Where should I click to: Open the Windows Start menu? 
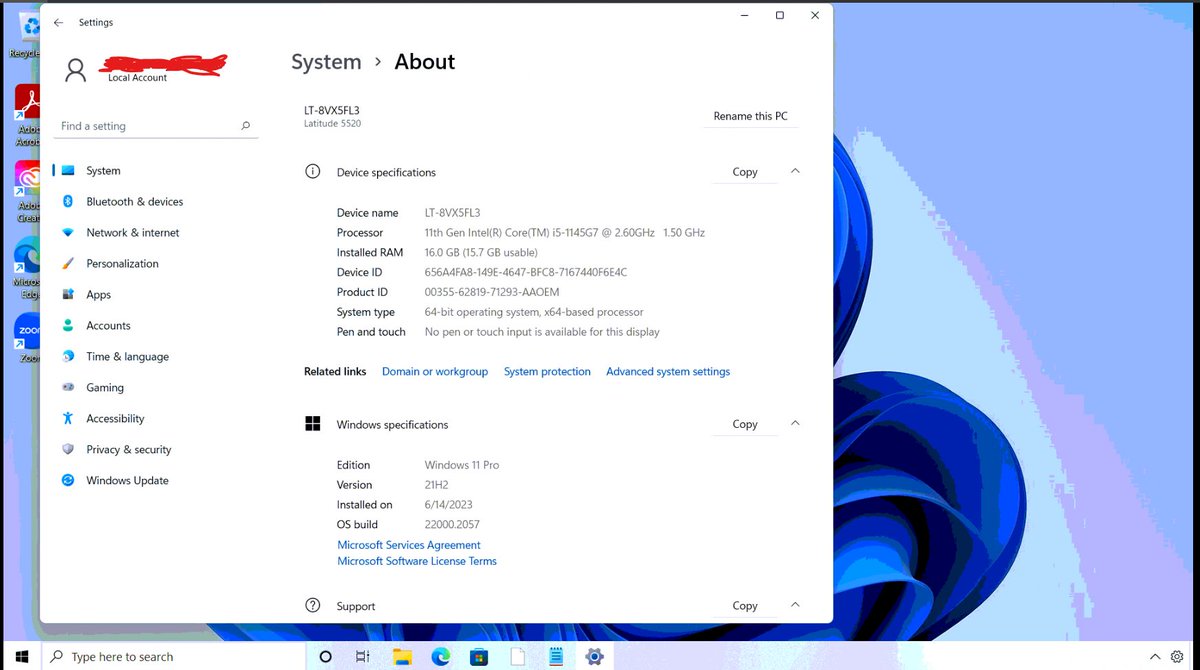click(21, 656)
